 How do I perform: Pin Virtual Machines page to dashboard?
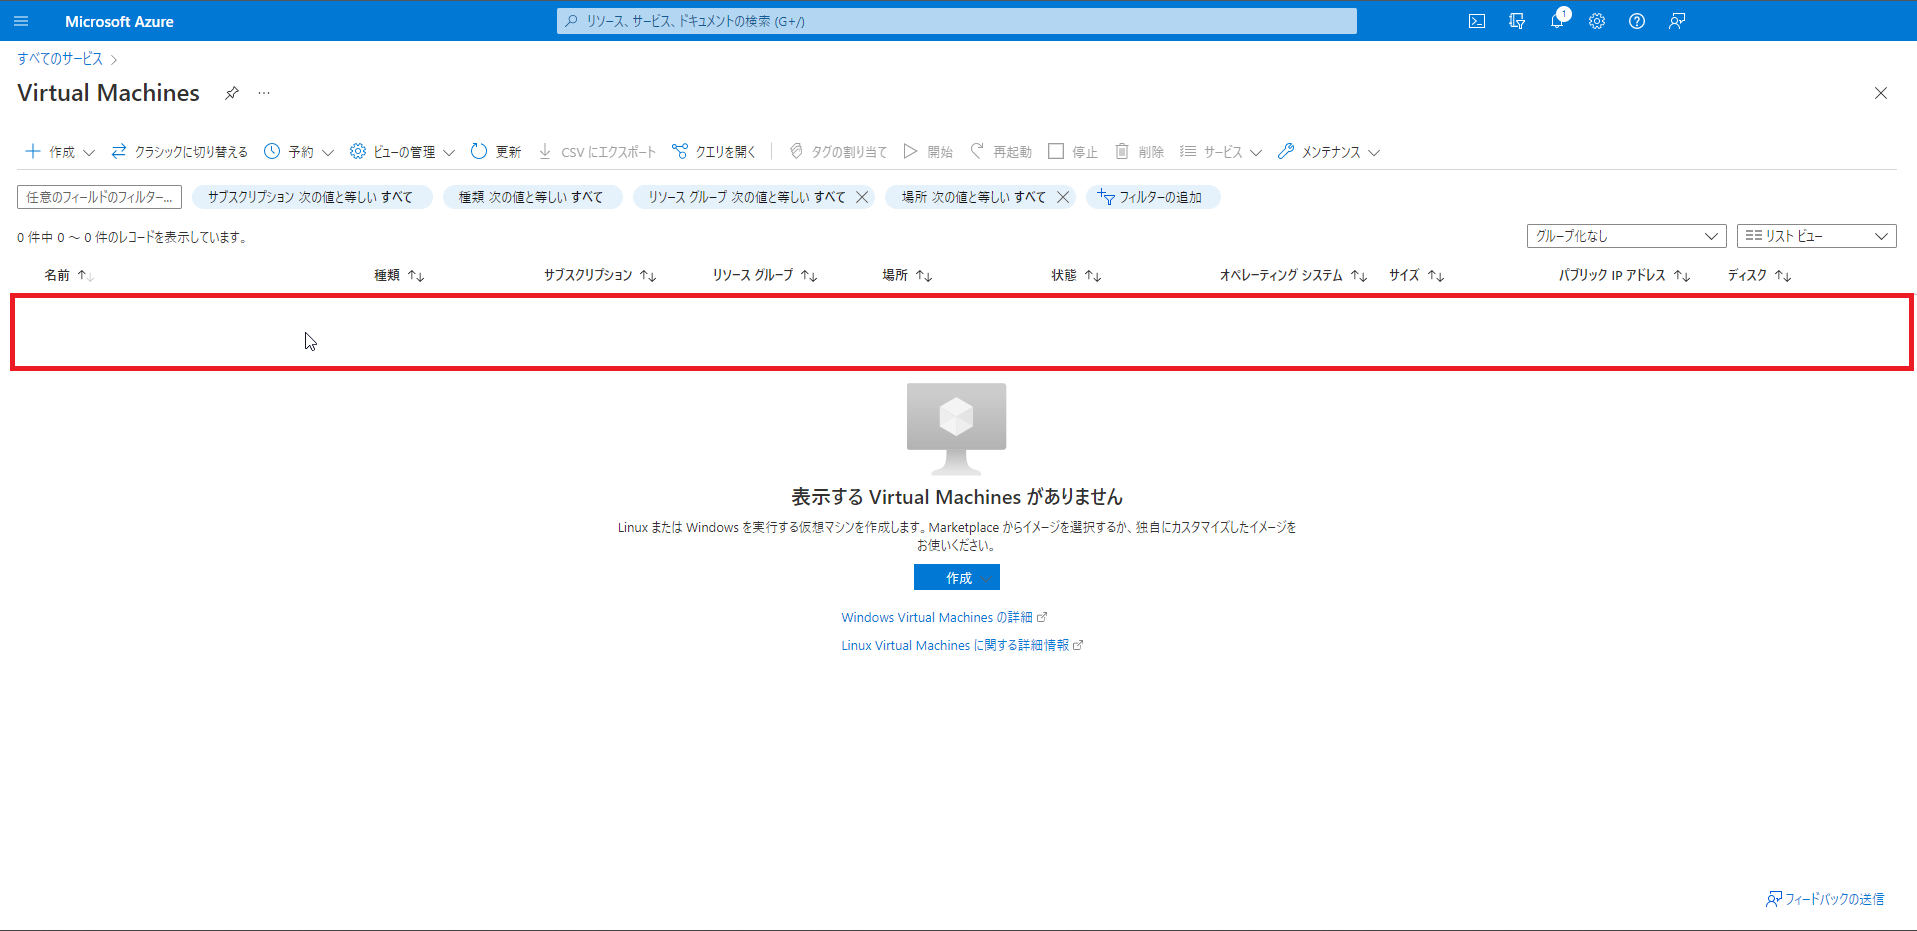232,93
